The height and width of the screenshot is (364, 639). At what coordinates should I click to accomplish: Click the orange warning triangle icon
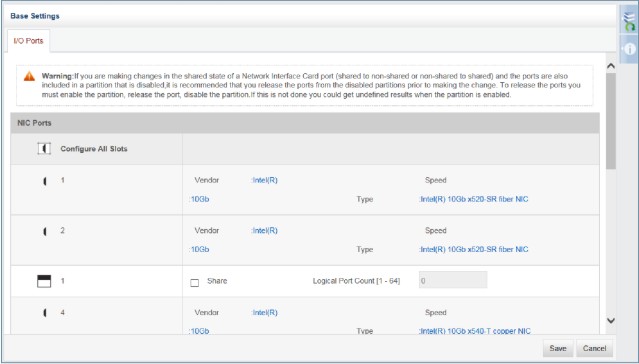29,76
